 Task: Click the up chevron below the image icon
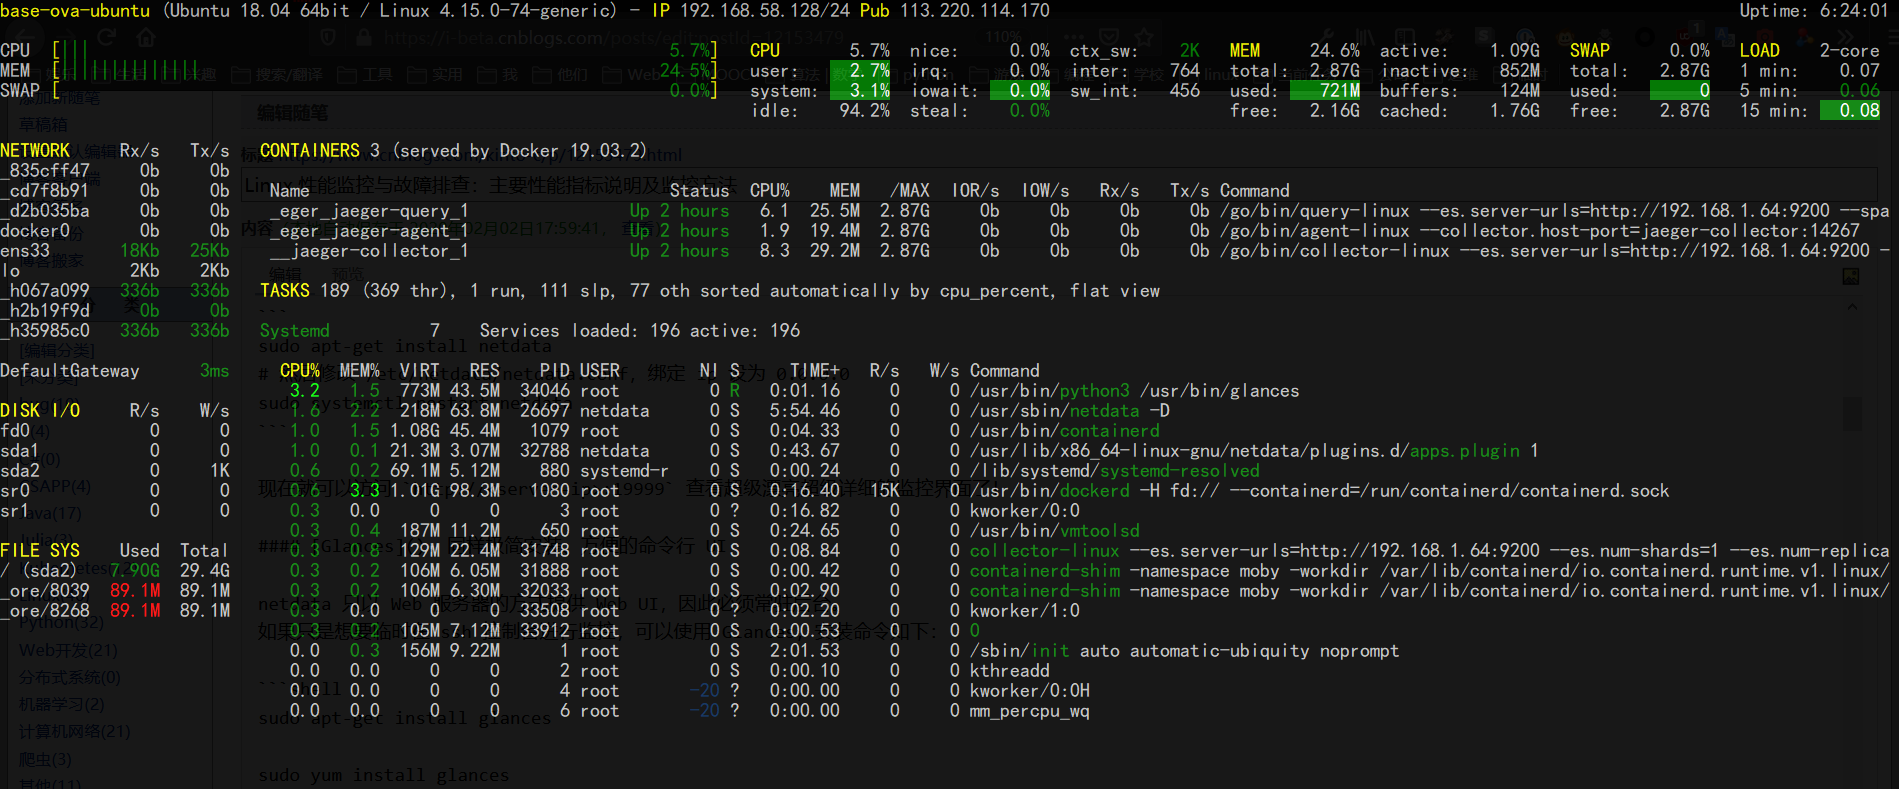[x=1851, y=306]
